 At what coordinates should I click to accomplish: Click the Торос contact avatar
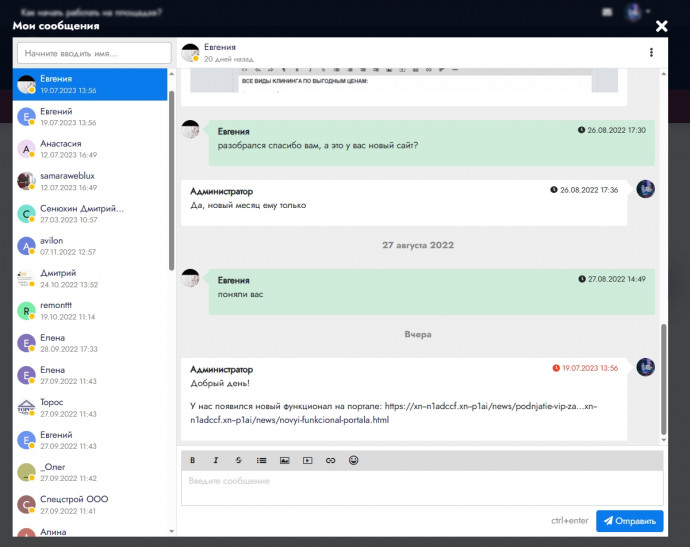(x=26, y=407)
